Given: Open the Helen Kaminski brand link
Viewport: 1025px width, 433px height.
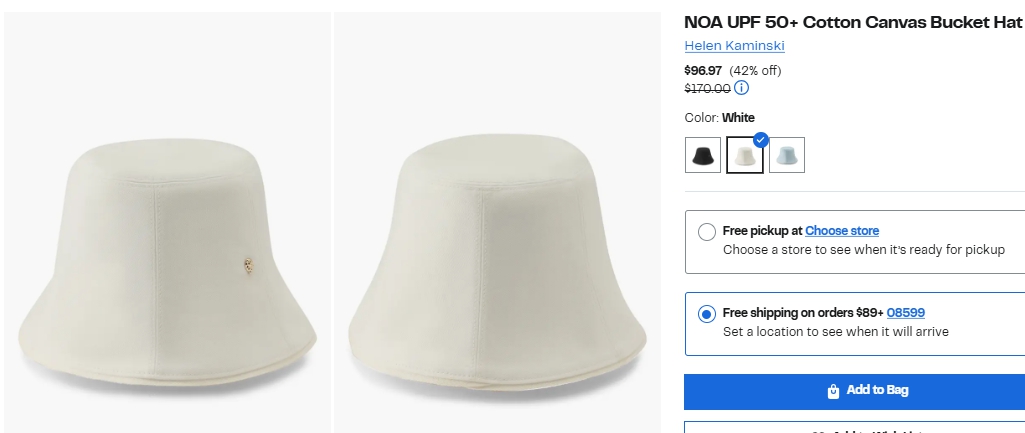Looking at the screenshot, I should pos(734,46).
